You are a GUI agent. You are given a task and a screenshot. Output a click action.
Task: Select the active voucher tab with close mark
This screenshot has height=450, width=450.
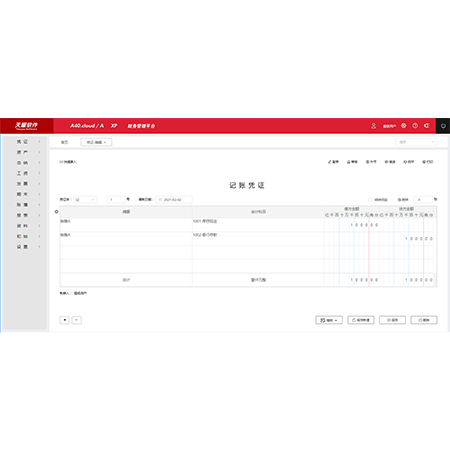(x=96, y=142)
